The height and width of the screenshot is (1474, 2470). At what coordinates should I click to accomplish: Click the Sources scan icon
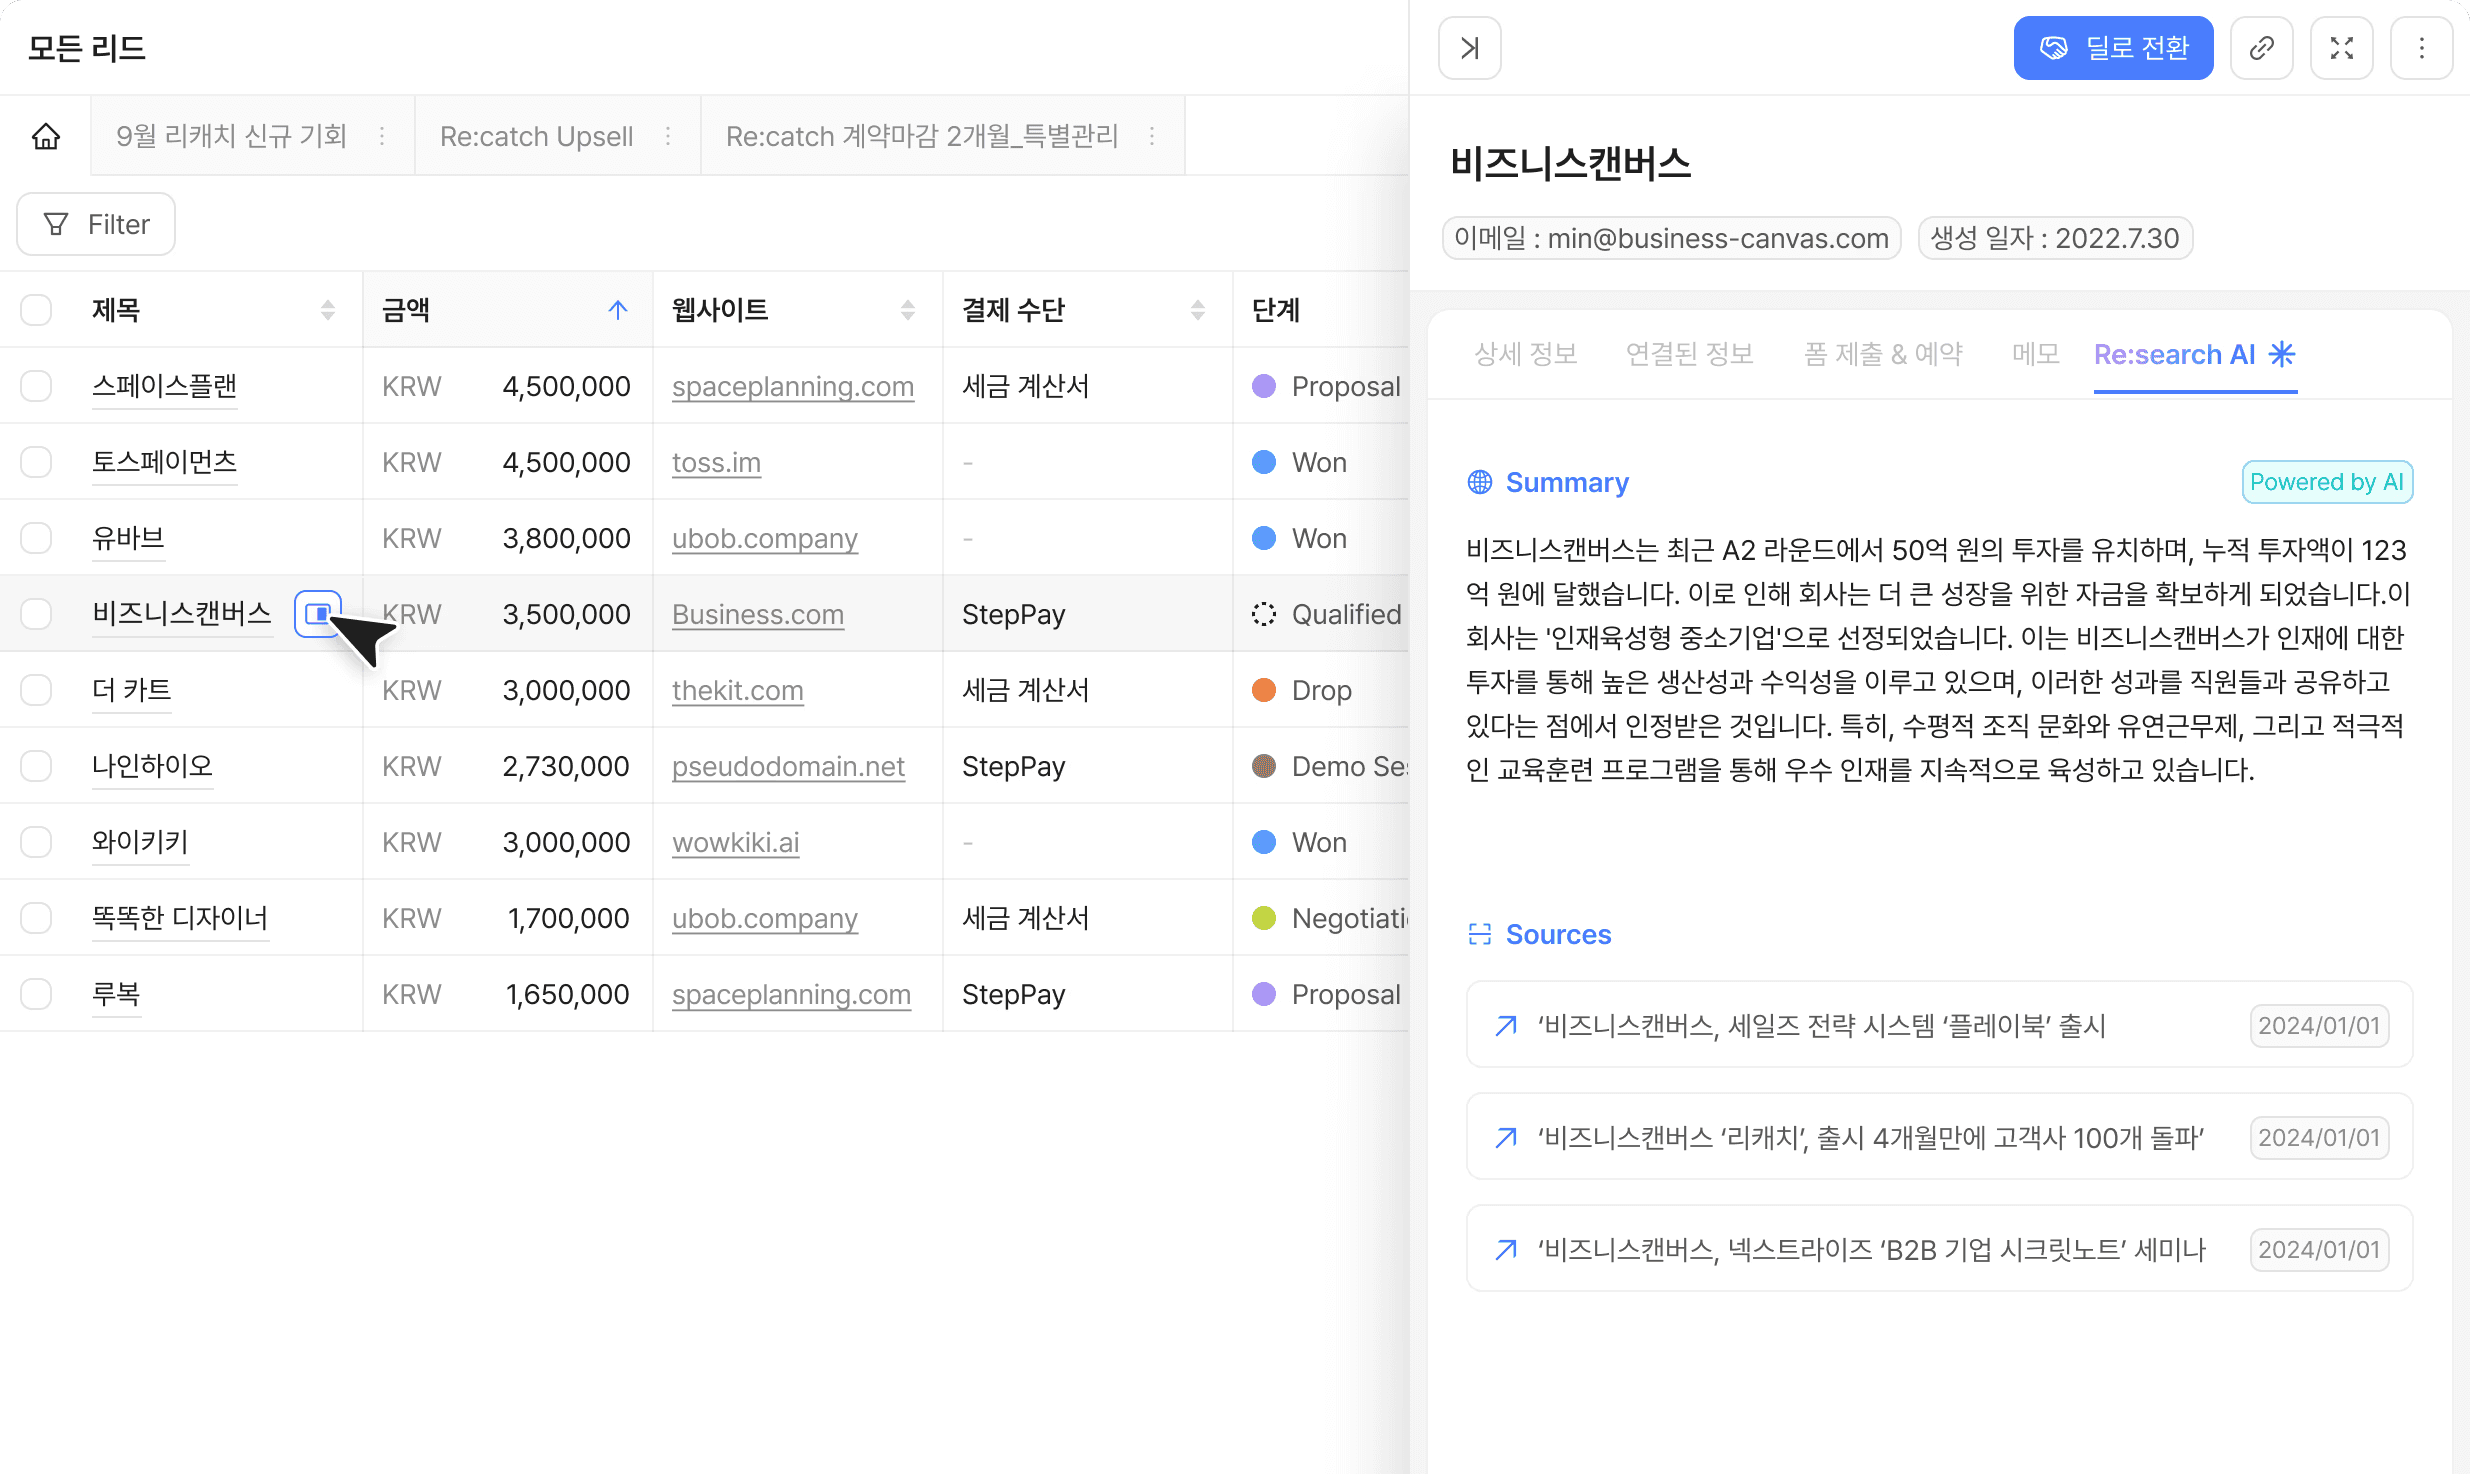click(1480, 934)
